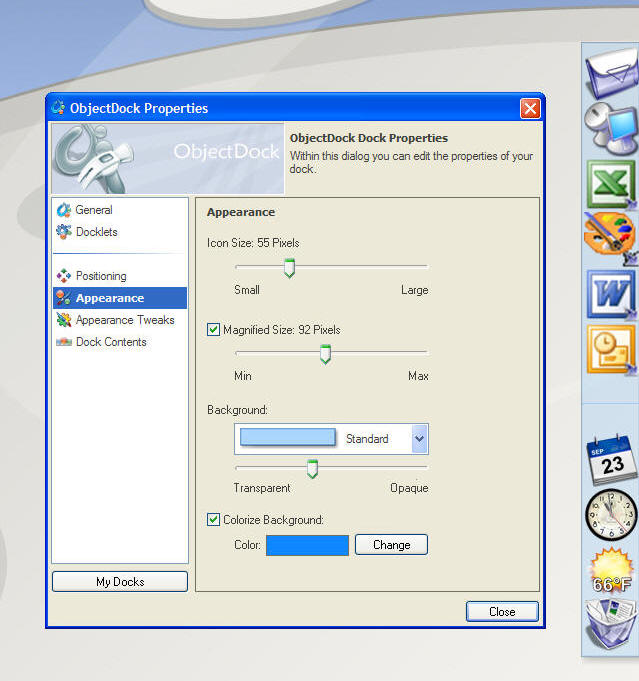The width and height of the screenshot is (639, 681).
Task: Click the 'Small' end label of icon size
Action: tap(247, 290)
